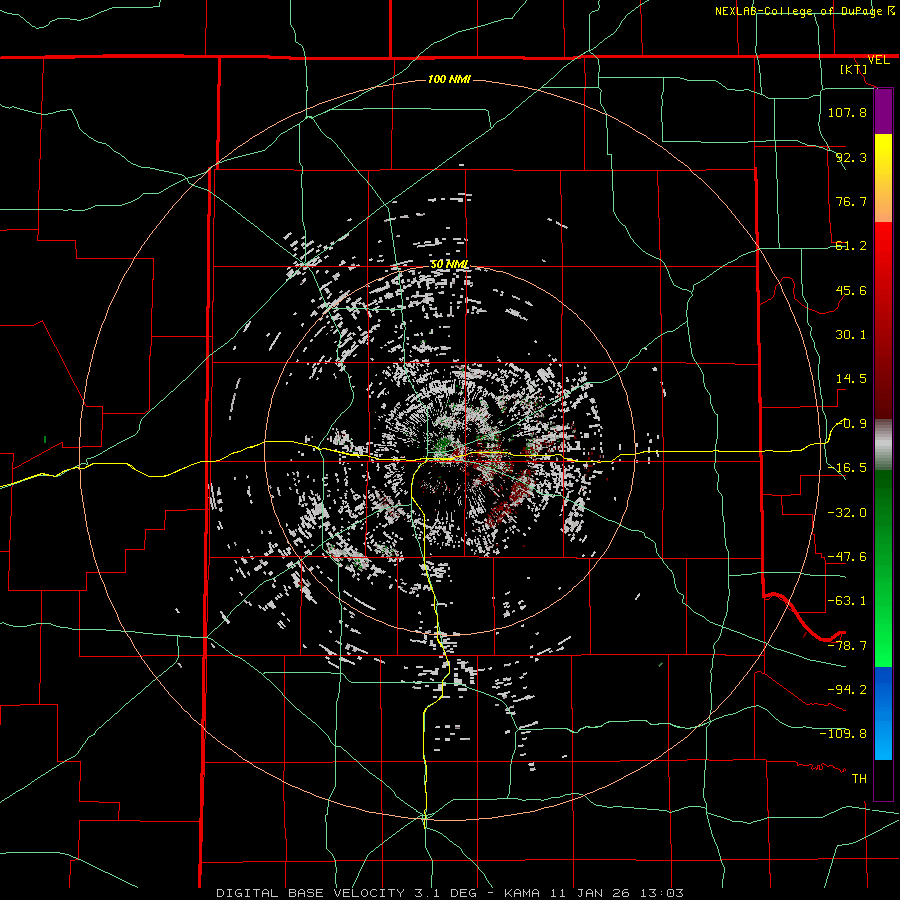Click the green segment of the color scale
The height and width of the screenshot is (900, 900).
click(x=883, y=568)
